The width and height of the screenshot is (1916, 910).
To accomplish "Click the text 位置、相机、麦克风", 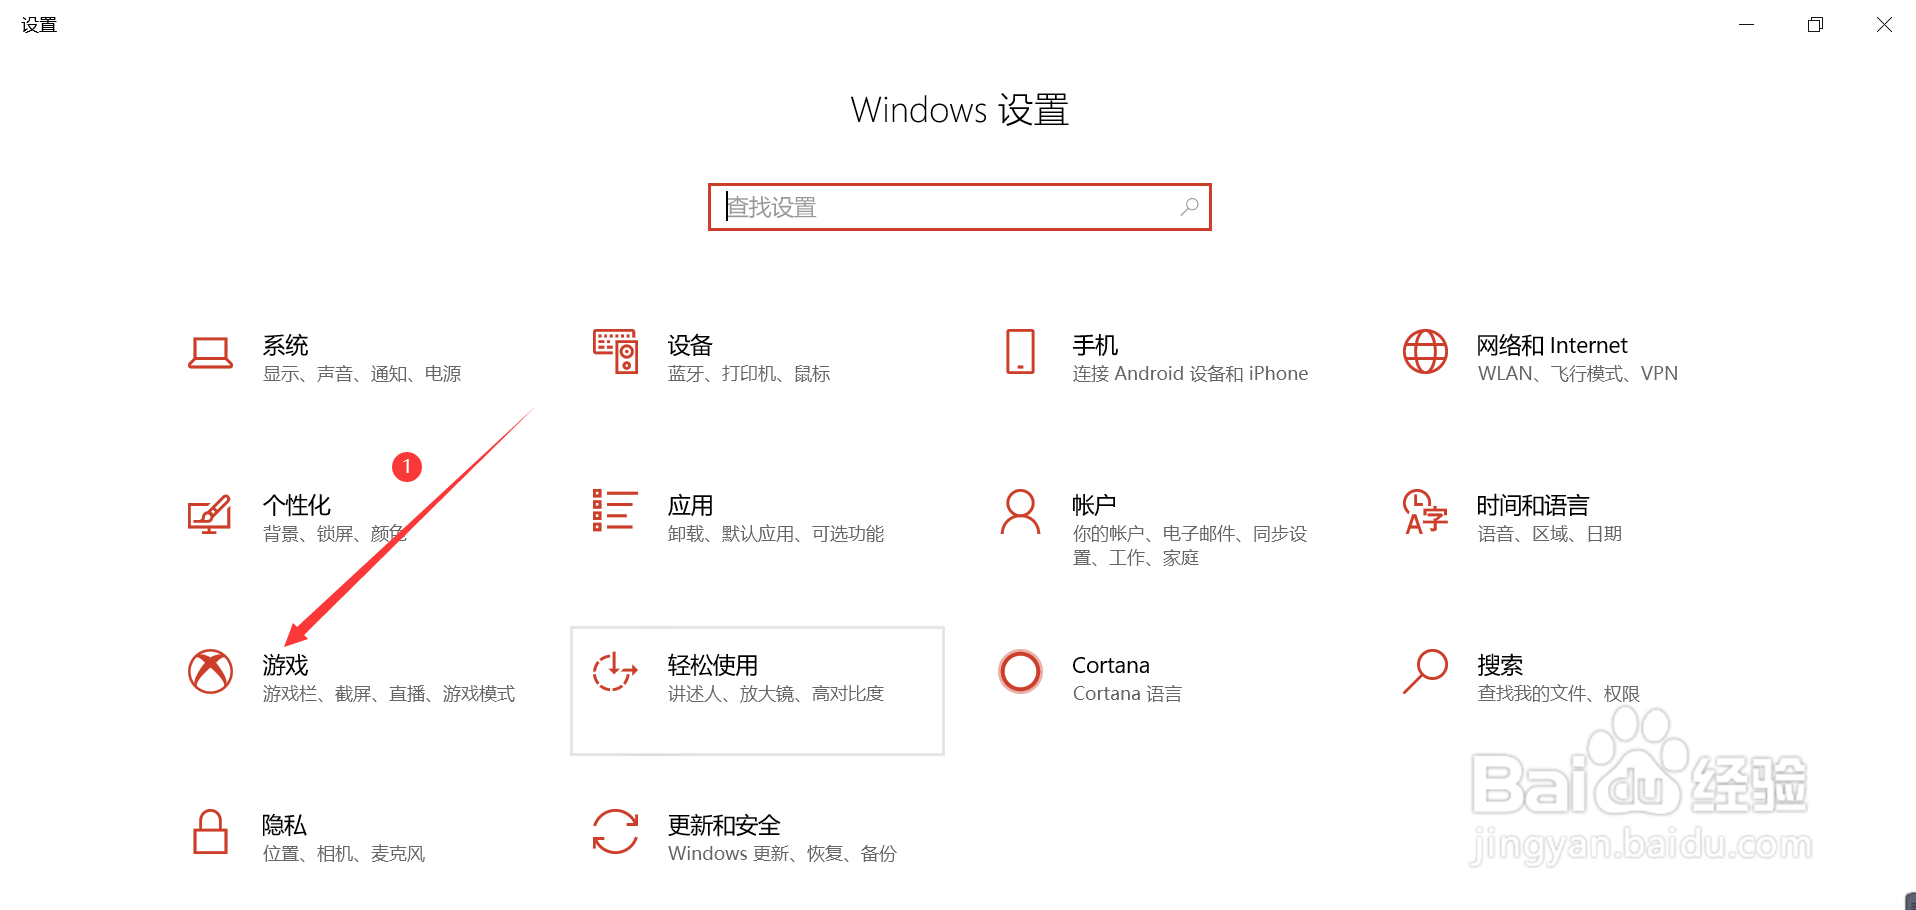I will [344, 854].
